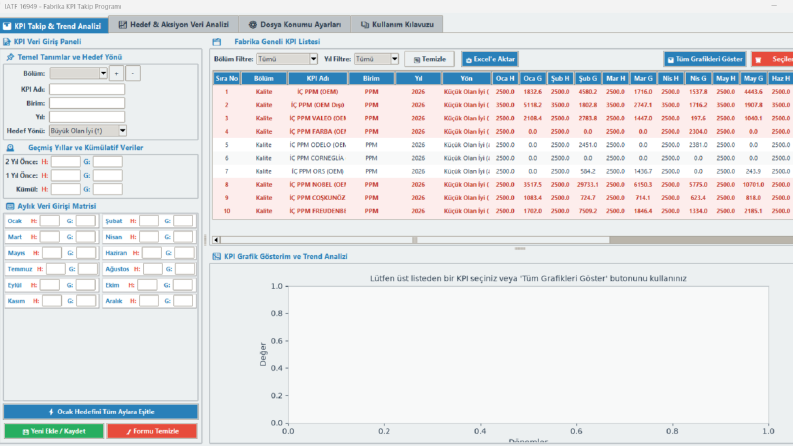Click the Ağustos G input field
This screenshot has height=446, width=793.
click(x=185, y=269)
